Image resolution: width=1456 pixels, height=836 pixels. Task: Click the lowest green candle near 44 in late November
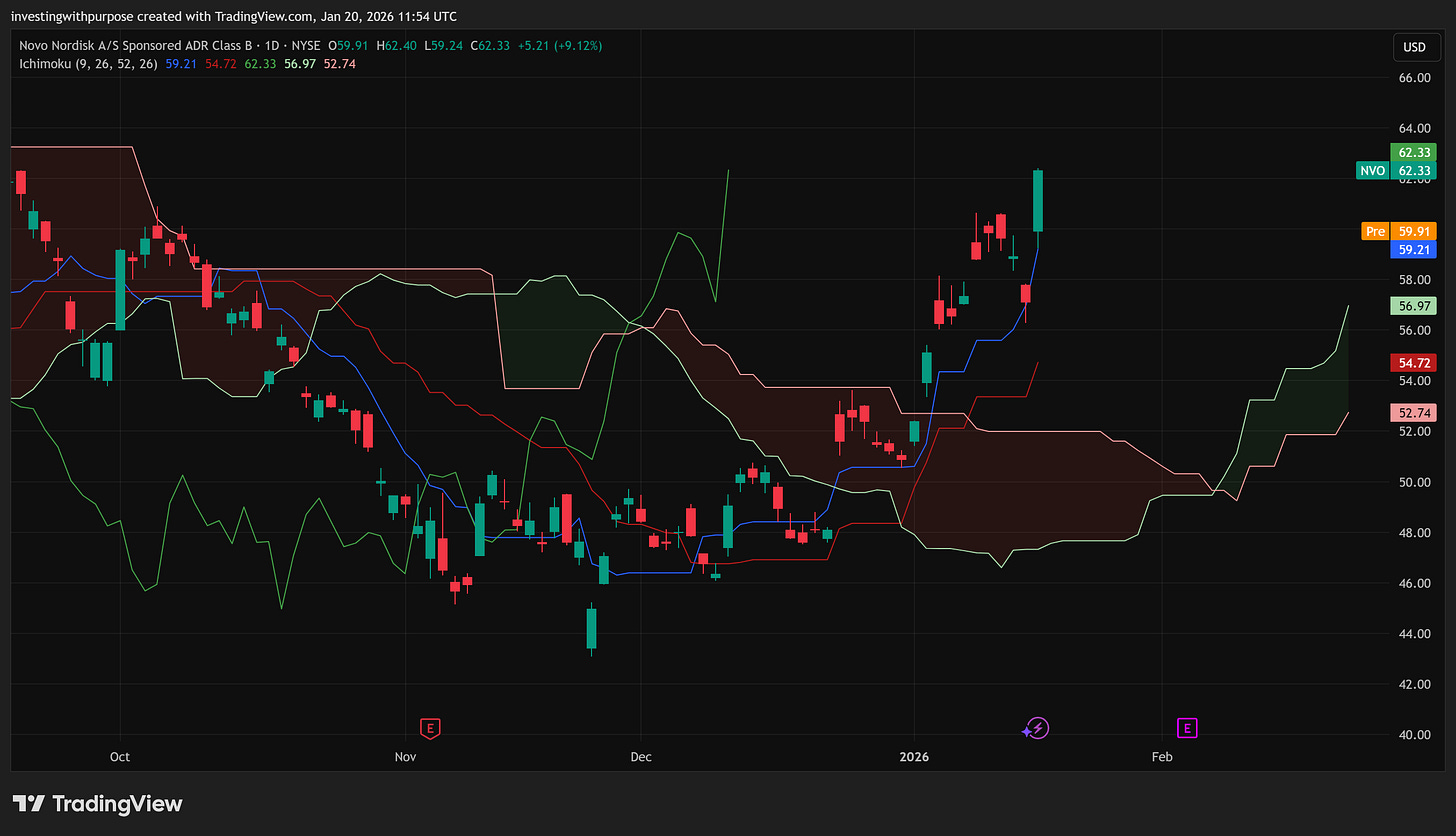591,629
